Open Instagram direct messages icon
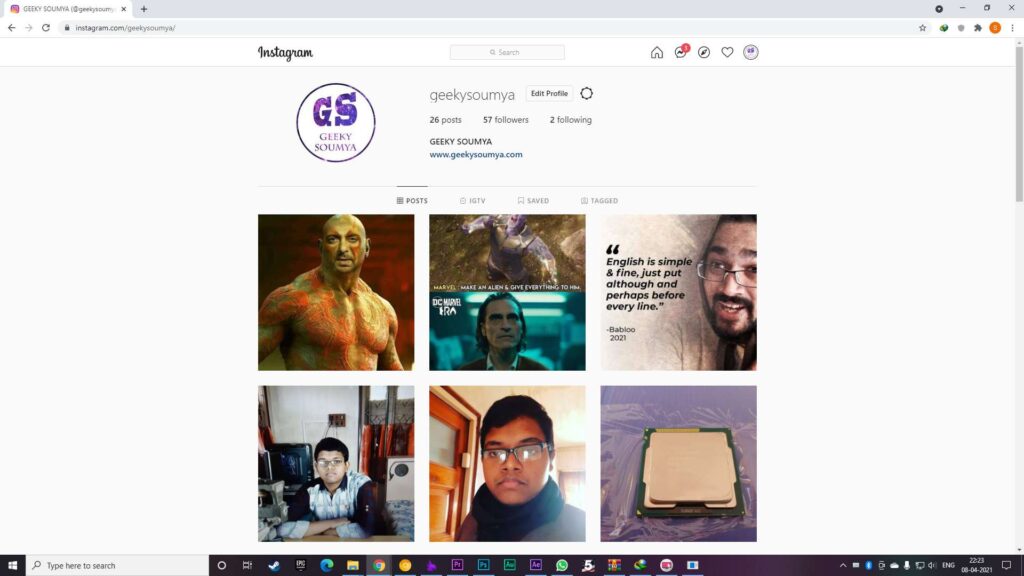The height and width of the screenshot is (576, 1024). point(680,52)
